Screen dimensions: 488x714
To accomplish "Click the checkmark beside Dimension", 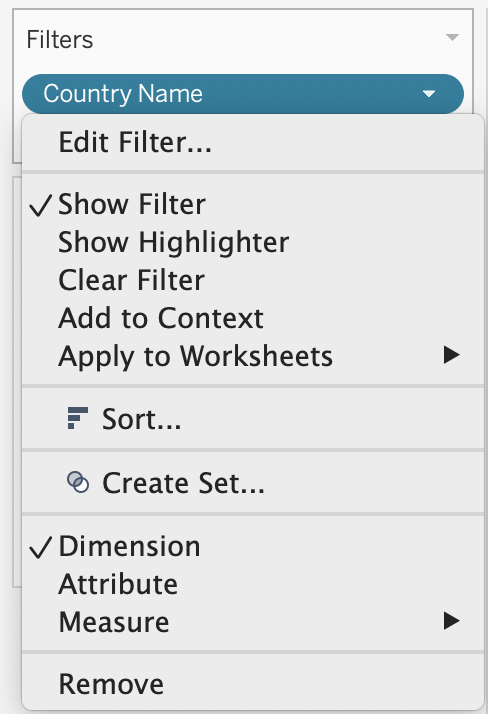I will pyautogui.click(x=41, y=546).
